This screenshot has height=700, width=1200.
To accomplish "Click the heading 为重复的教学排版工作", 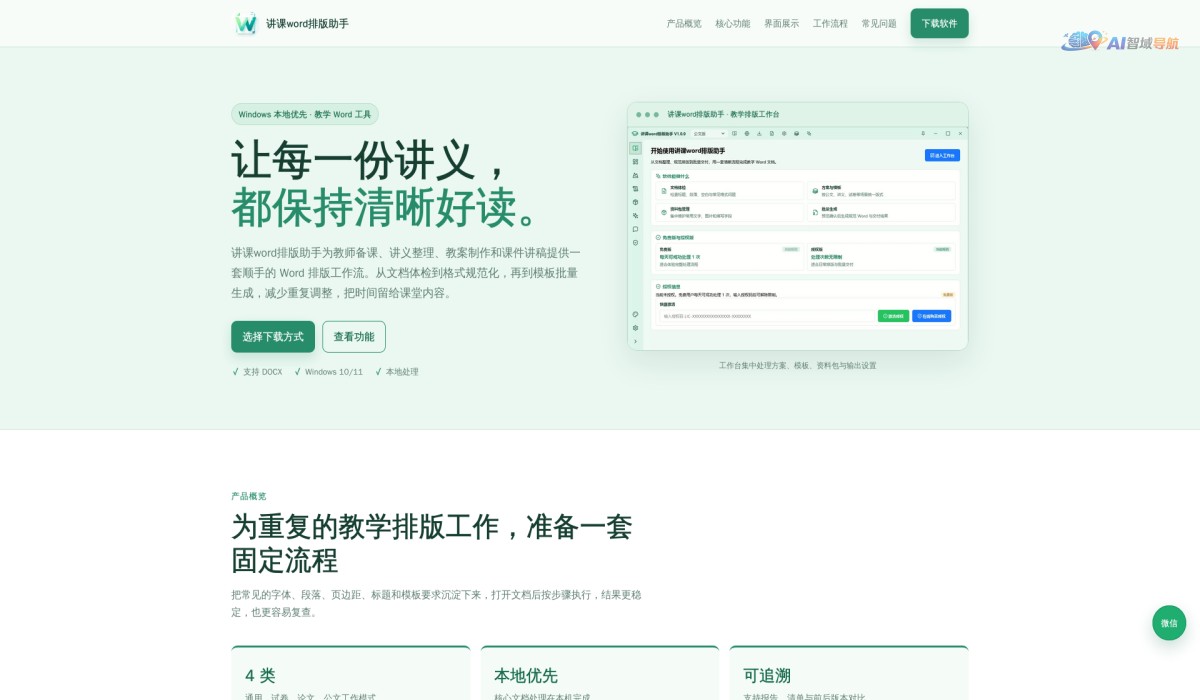I will pyautogui.click(x=431, y=543).
